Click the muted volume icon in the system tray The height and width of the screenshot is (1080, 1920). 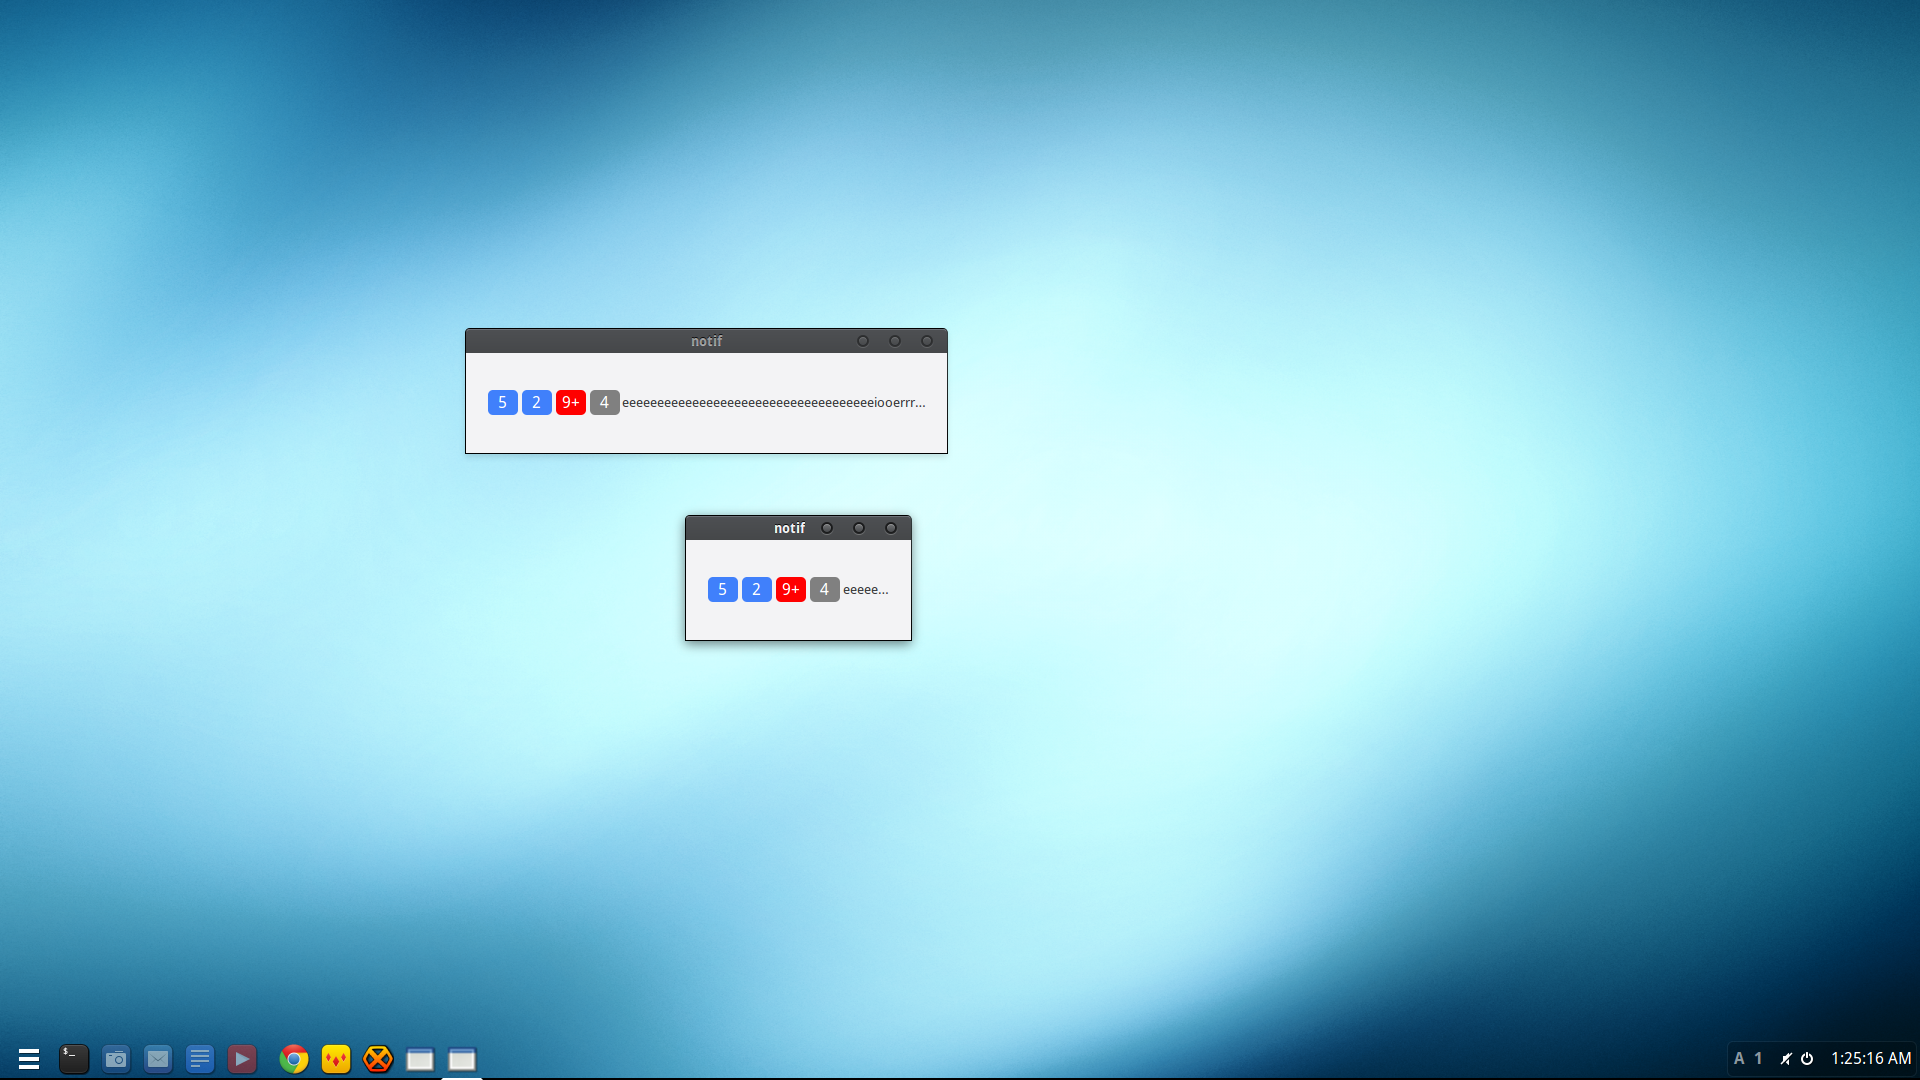(x=1786, y=1058)
